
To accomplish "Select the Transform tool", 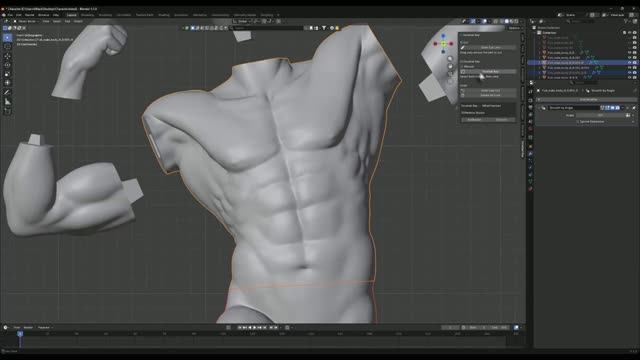I will click(x=7, y=83).
